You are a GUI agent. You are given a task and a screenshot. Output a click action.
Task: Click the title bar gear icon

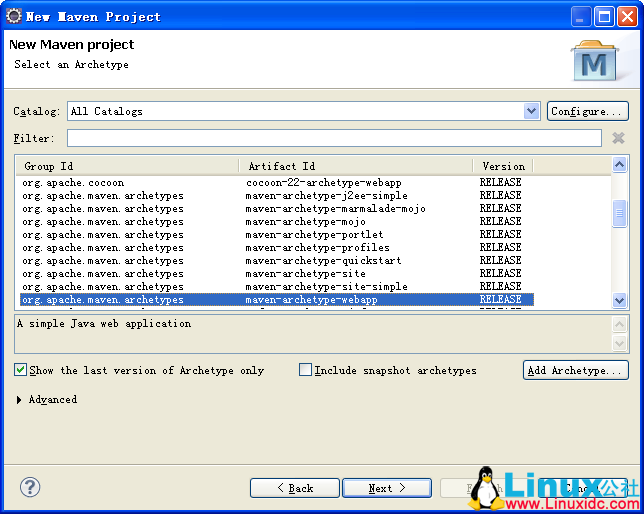coord(14,16)
